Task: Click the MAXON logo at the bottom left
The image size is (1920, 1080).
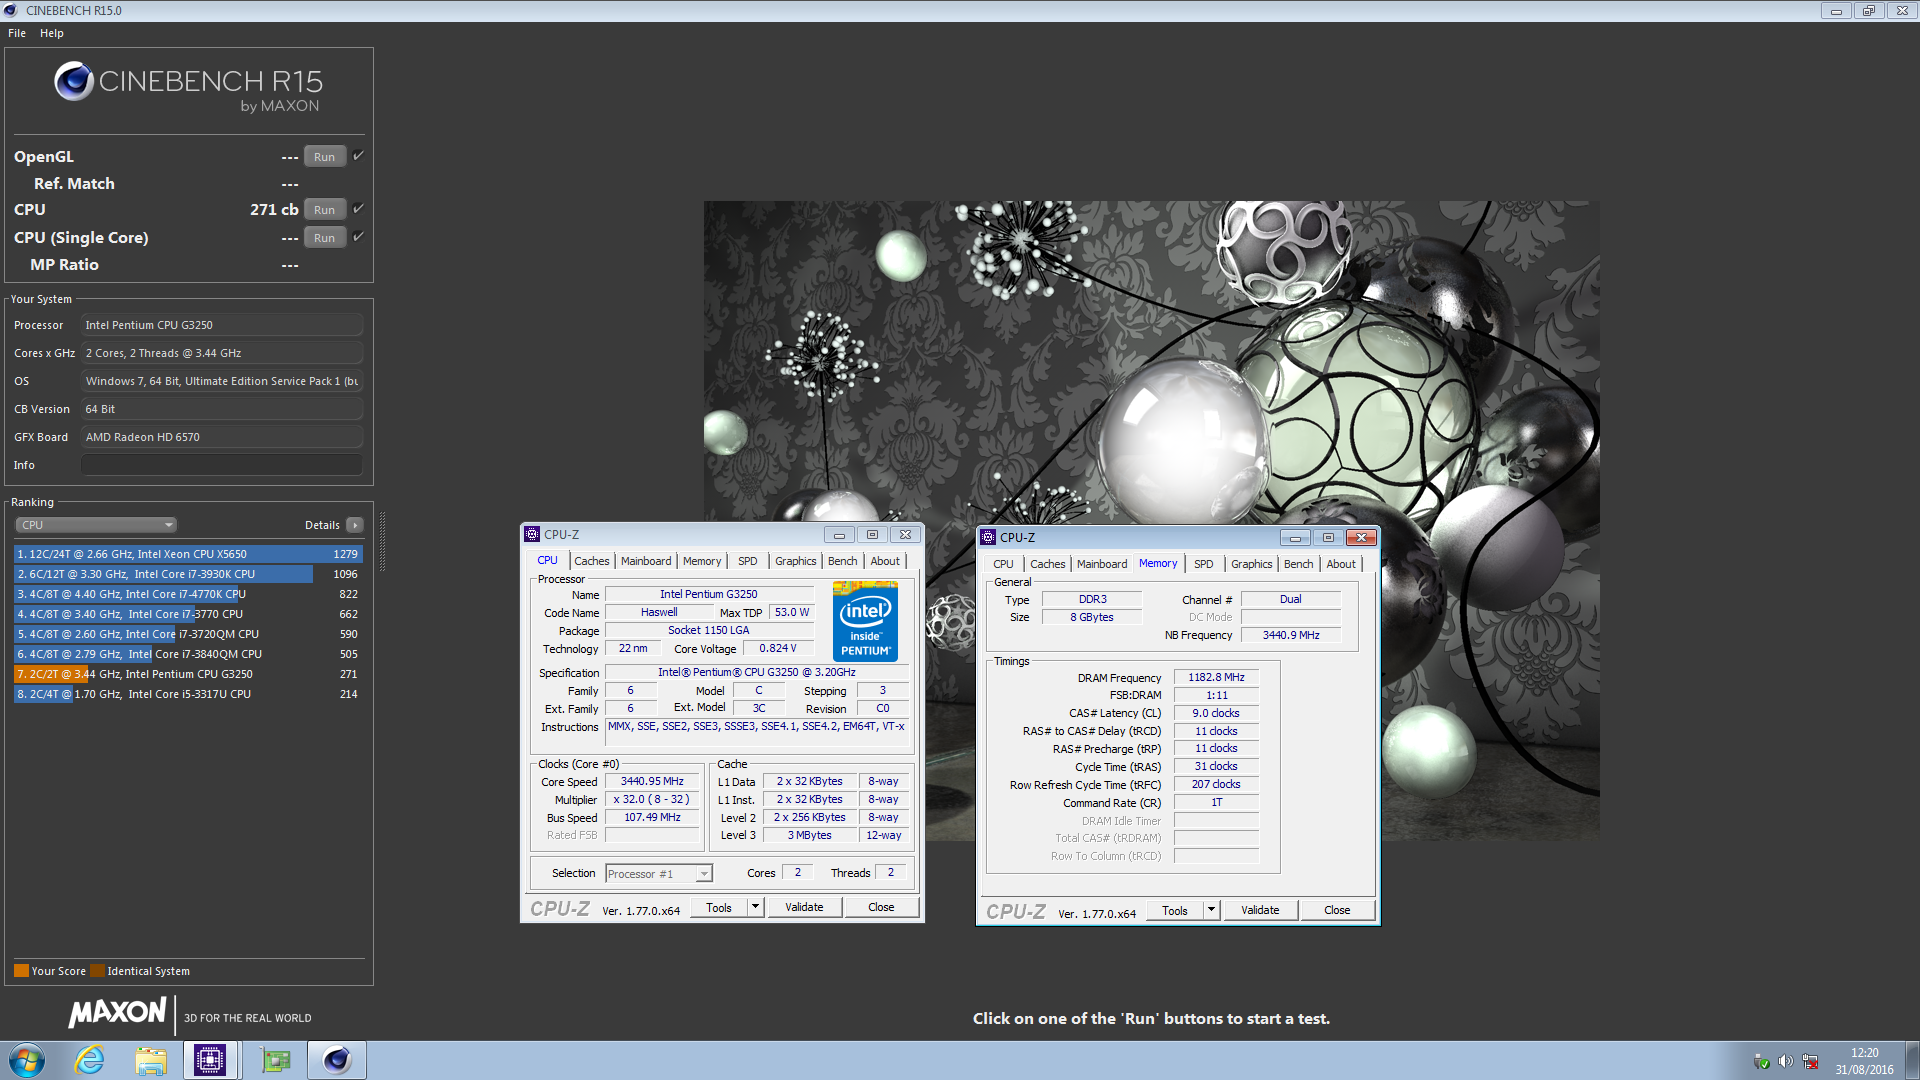Action: tap(117, 1012)
